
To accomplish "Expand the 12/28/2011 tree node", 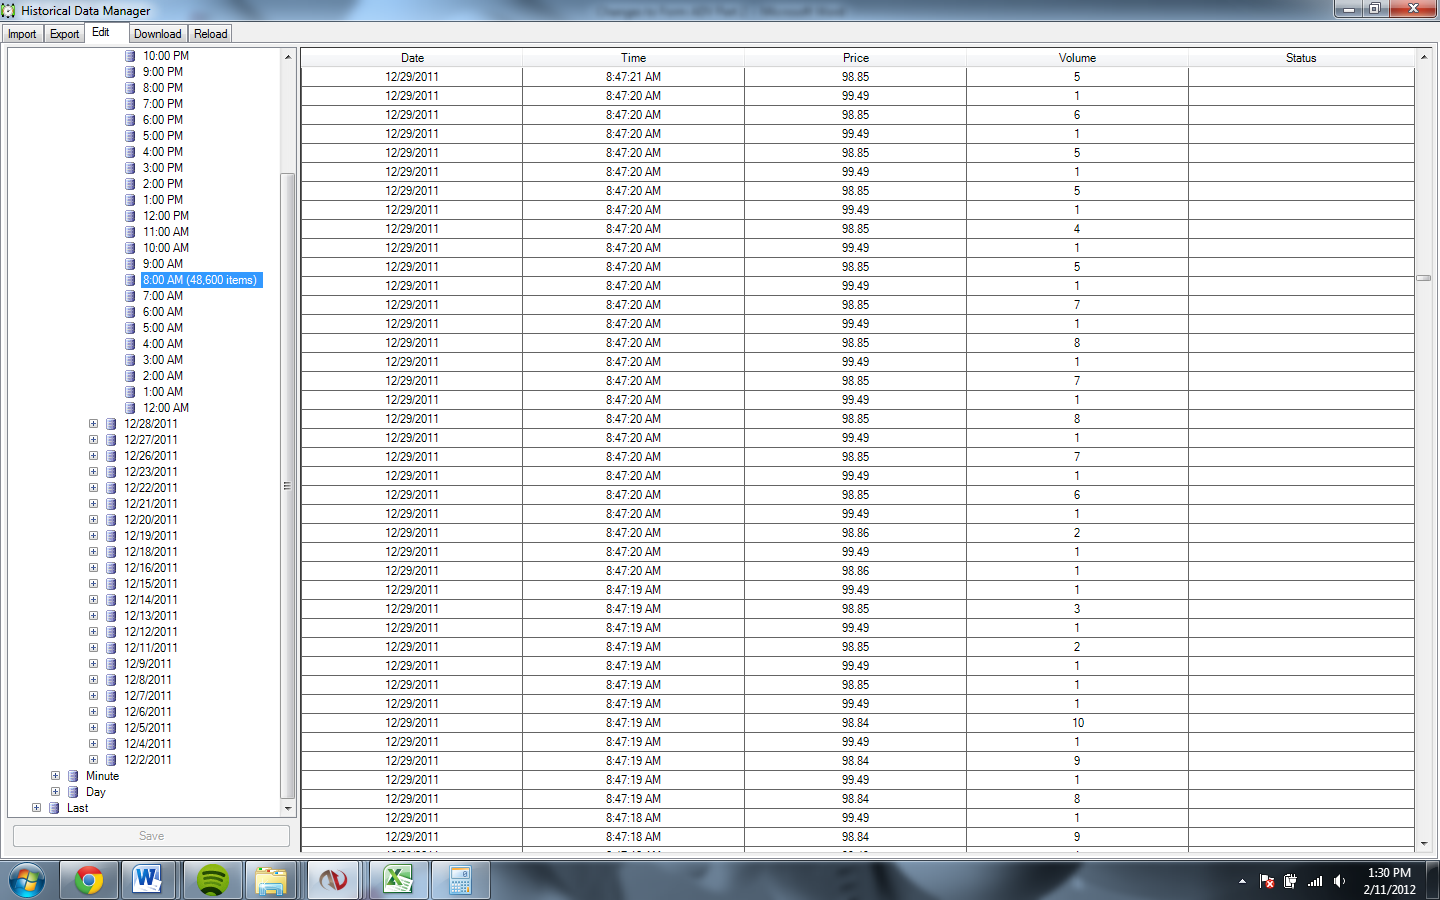I will coord(93,424).
